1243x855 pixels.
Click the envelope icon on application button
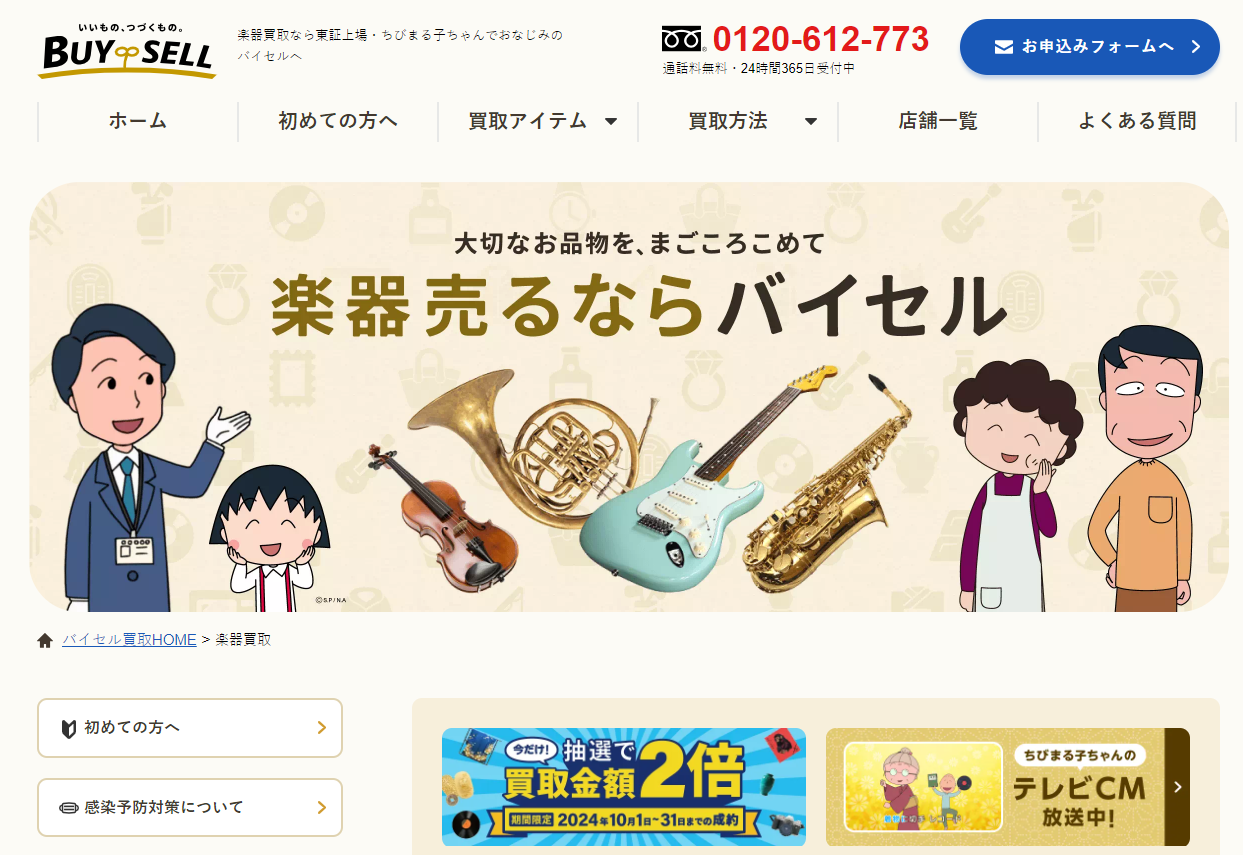pos(1004,47)
